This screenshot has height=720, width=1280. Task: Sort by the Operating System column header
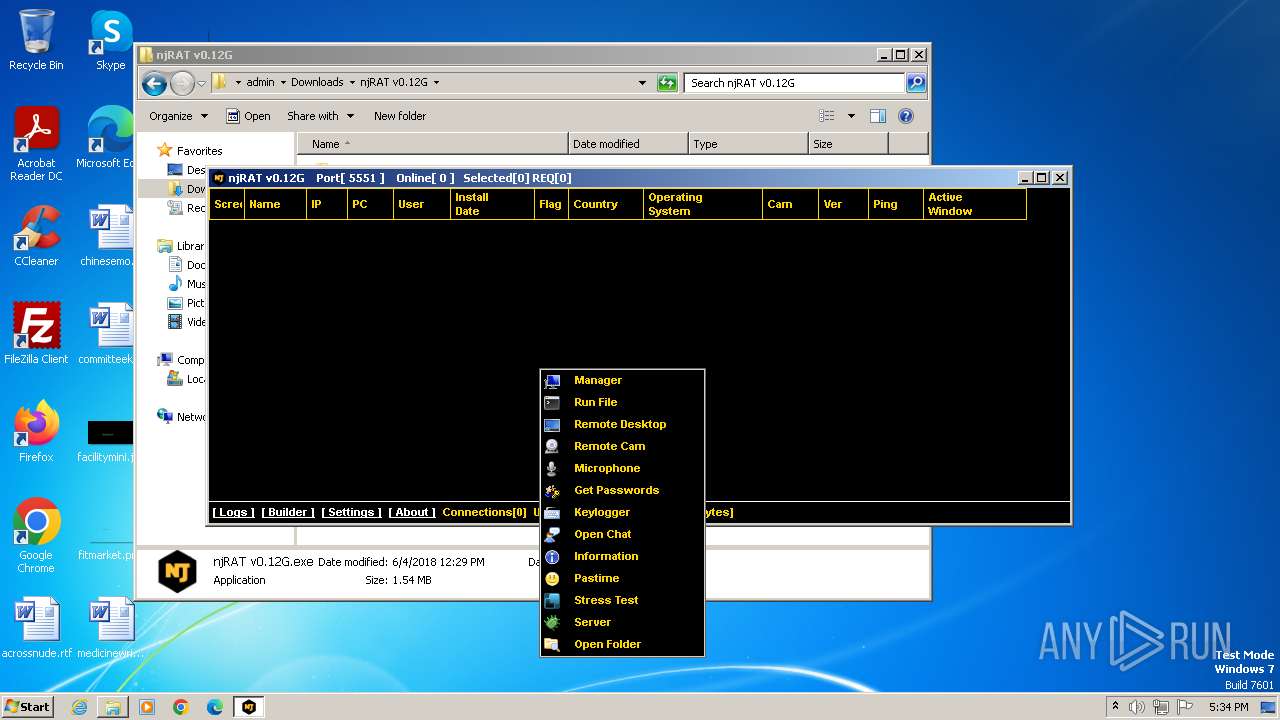point(702,204)
